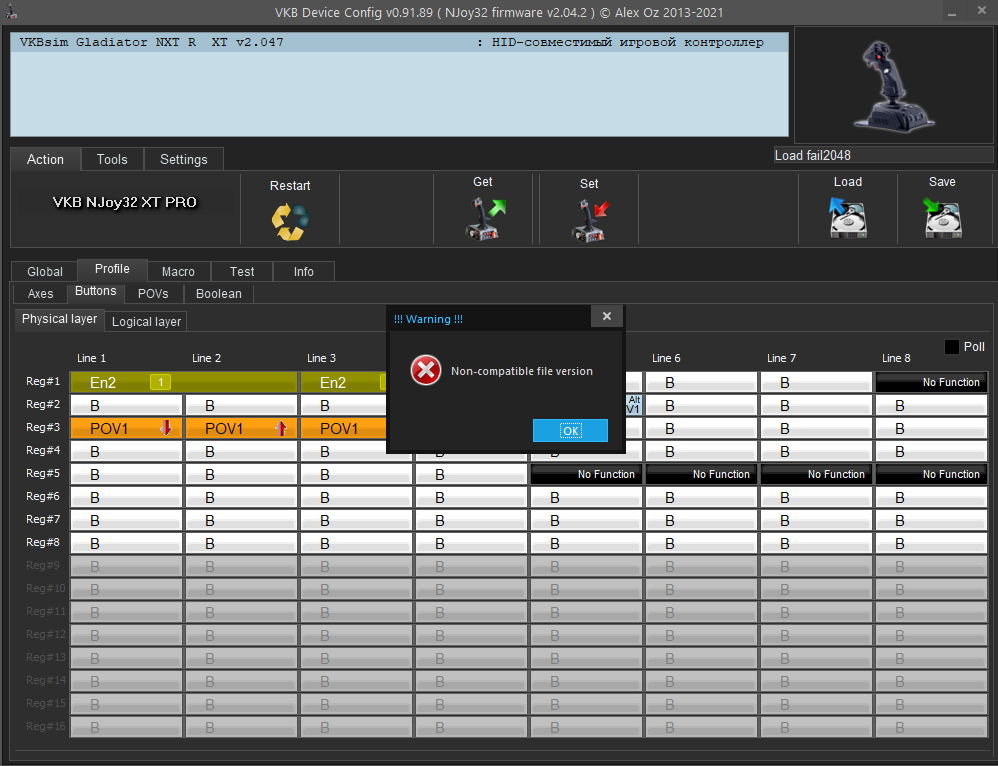This screenshot has height=766, width=998.
Task: Open the Settings tab
Action: (x=184, y=159)
